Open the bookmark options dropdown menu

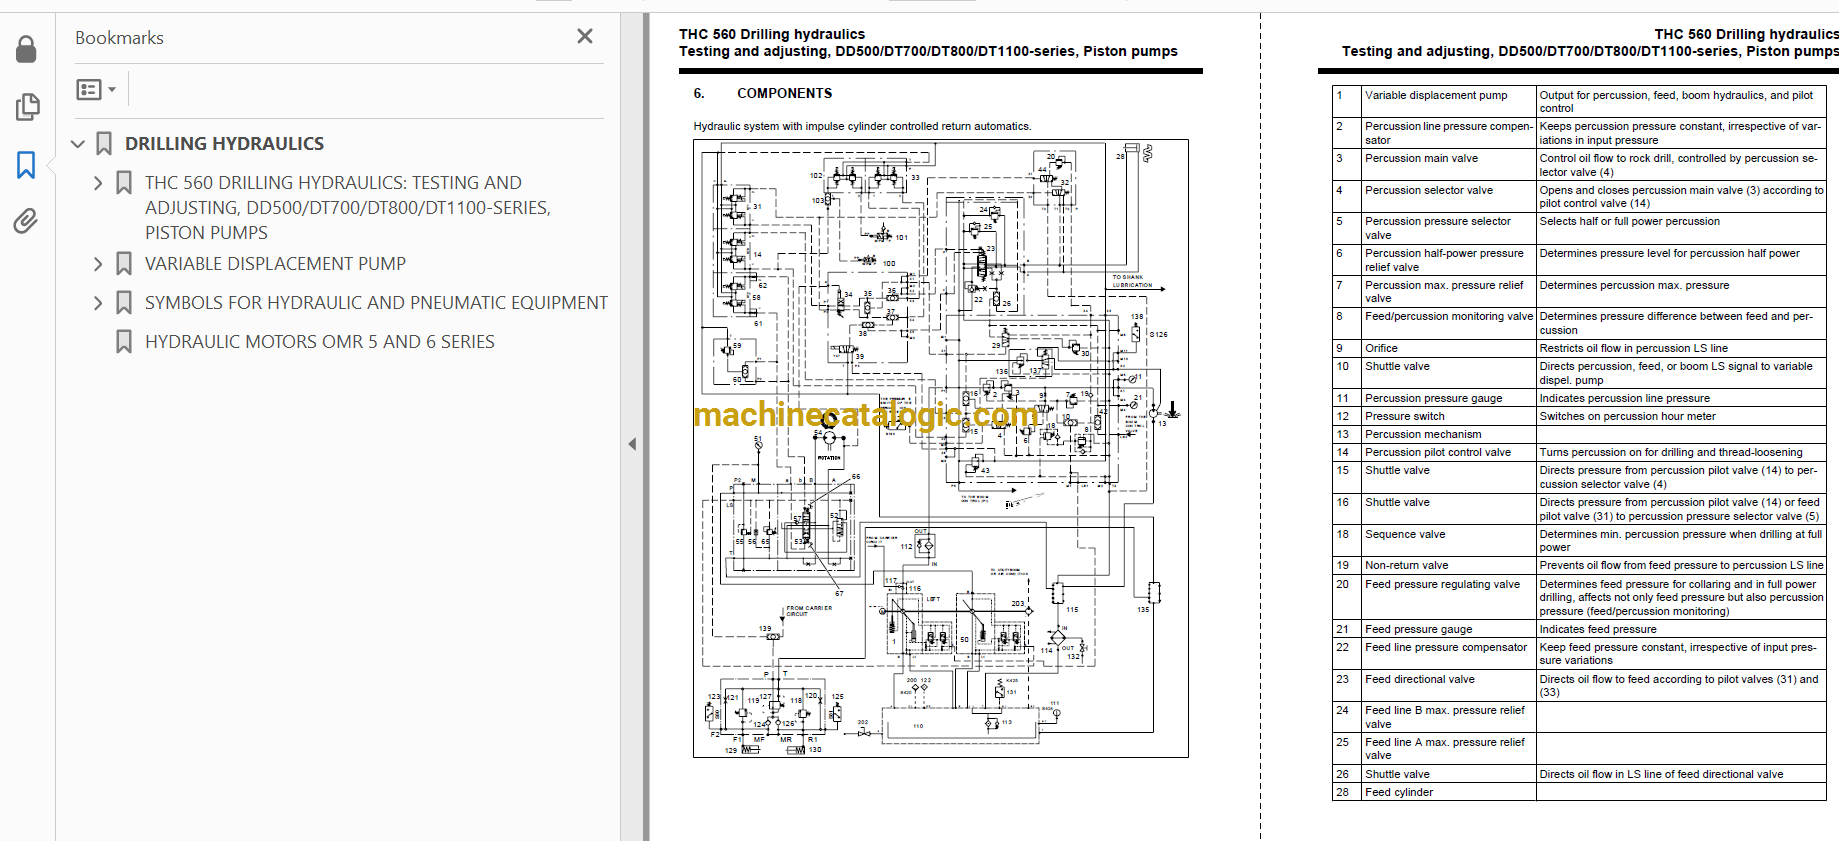click(x=96, y=90)
